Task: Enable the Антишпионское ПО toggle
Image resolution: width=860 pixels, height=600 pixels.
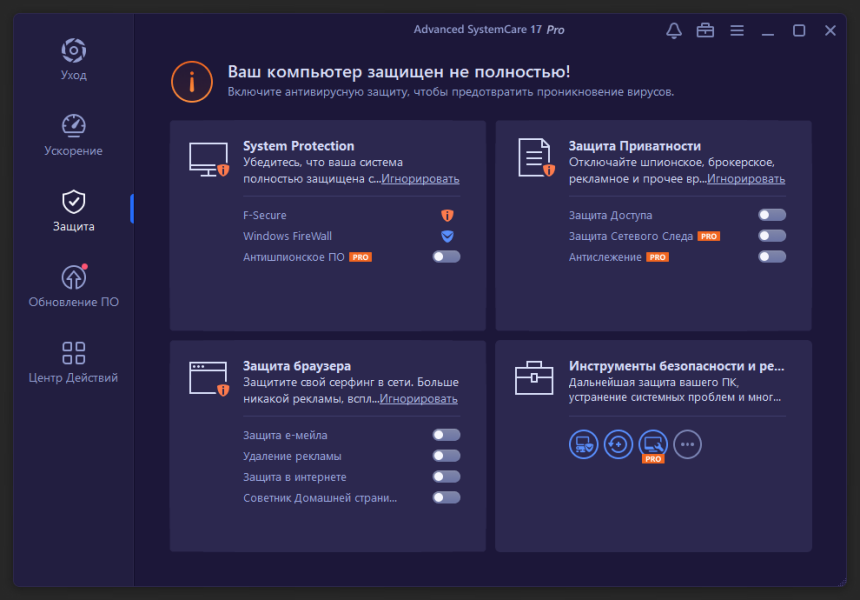Action: (446, 257)
